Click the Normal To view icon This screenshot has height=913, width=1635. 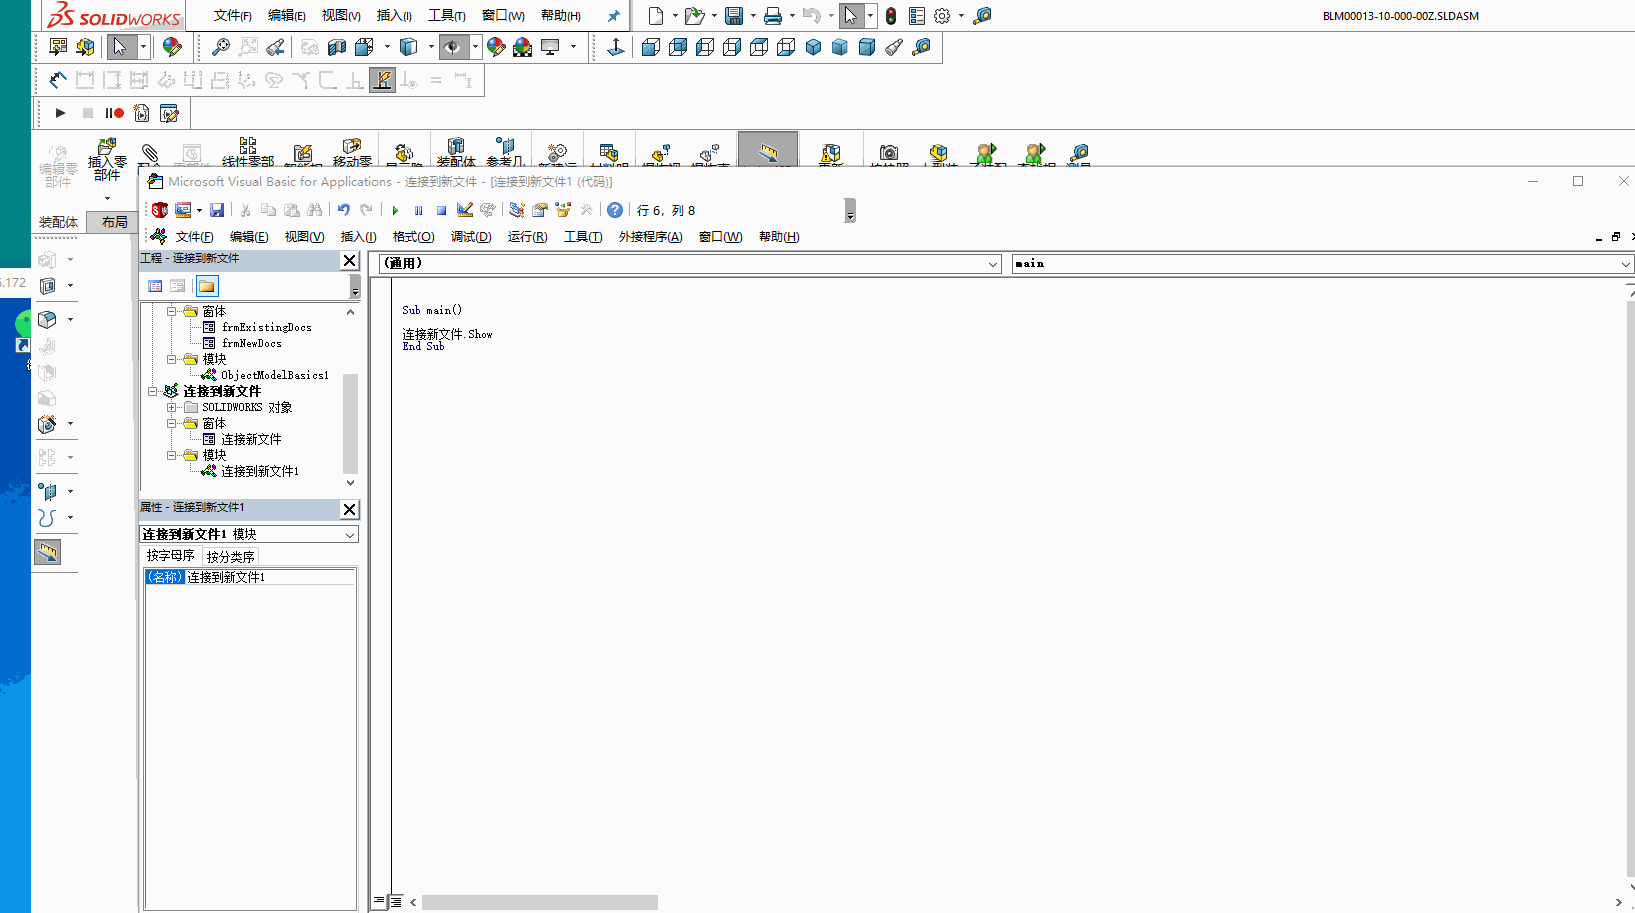click(x=616, y=46)
